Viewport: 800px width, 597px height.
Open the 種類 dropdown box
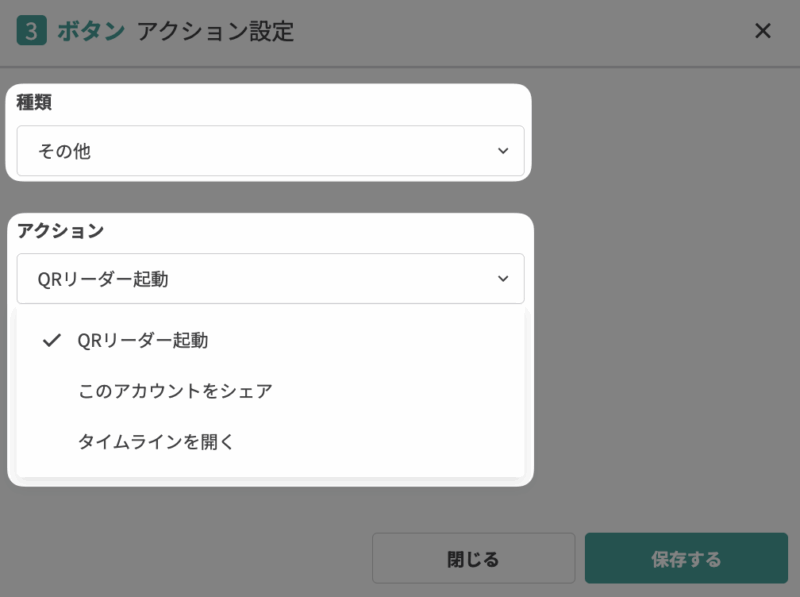270,151
